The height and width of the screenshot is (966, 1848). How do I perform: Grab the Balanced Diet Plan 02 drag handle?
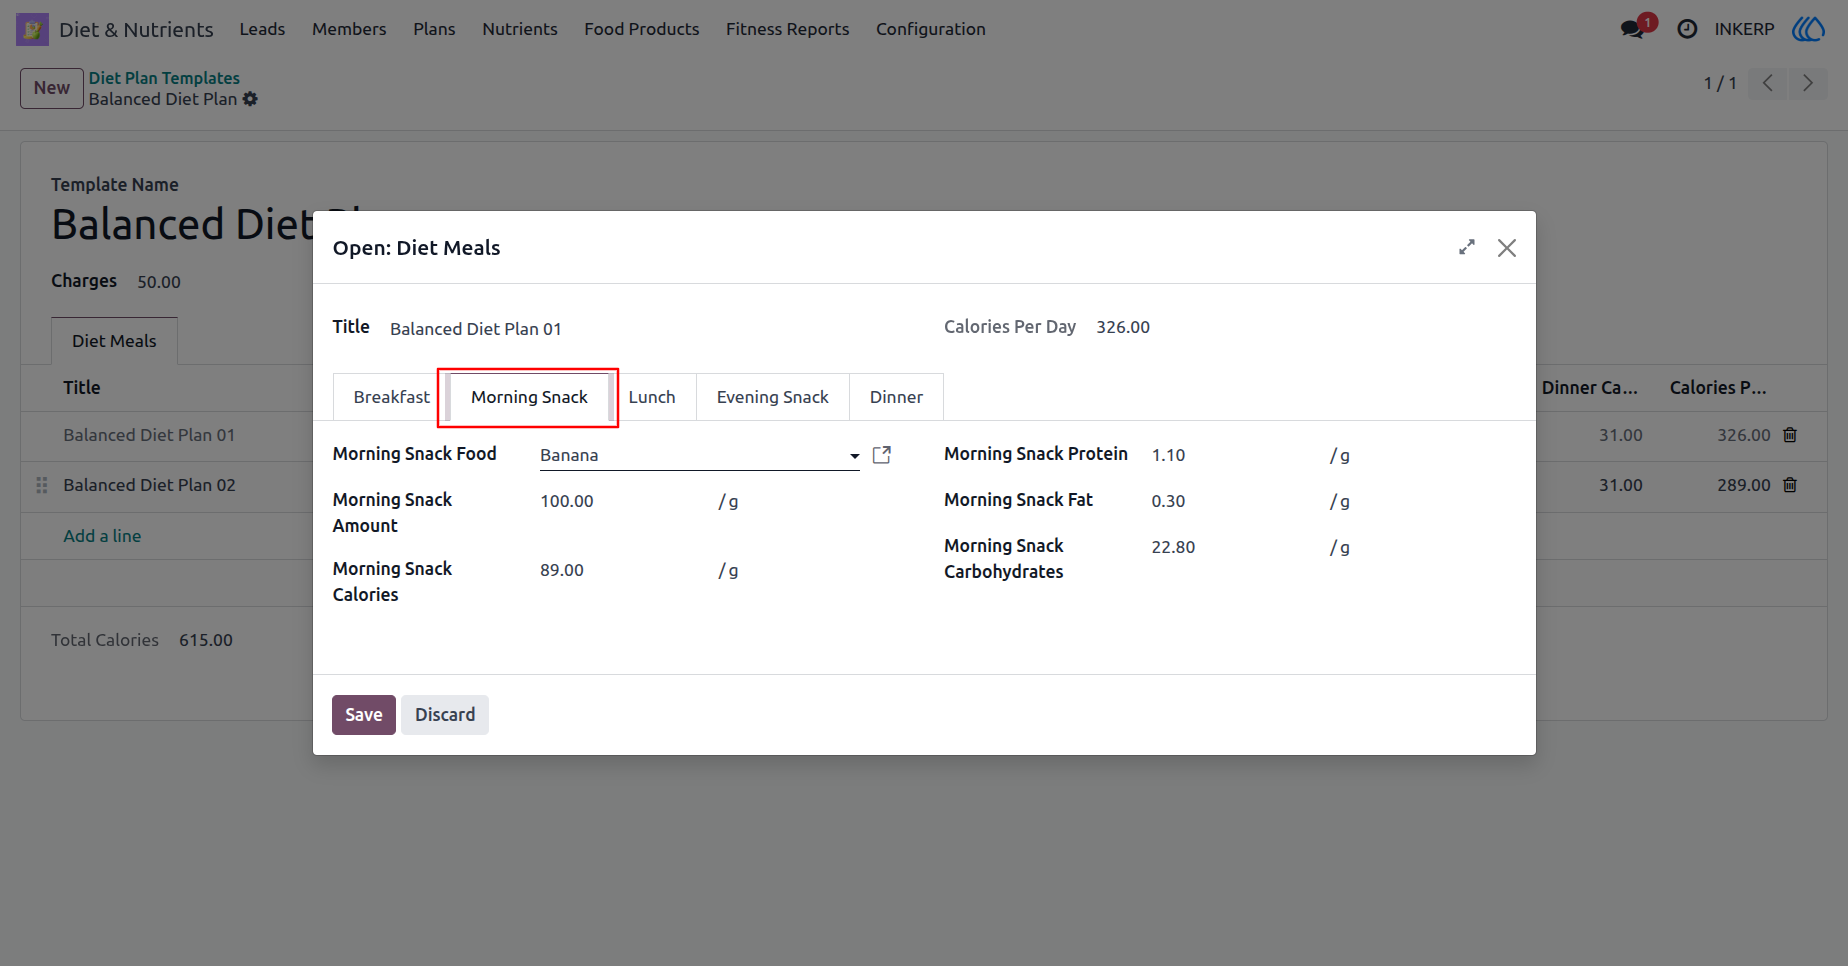pos(42,485)
